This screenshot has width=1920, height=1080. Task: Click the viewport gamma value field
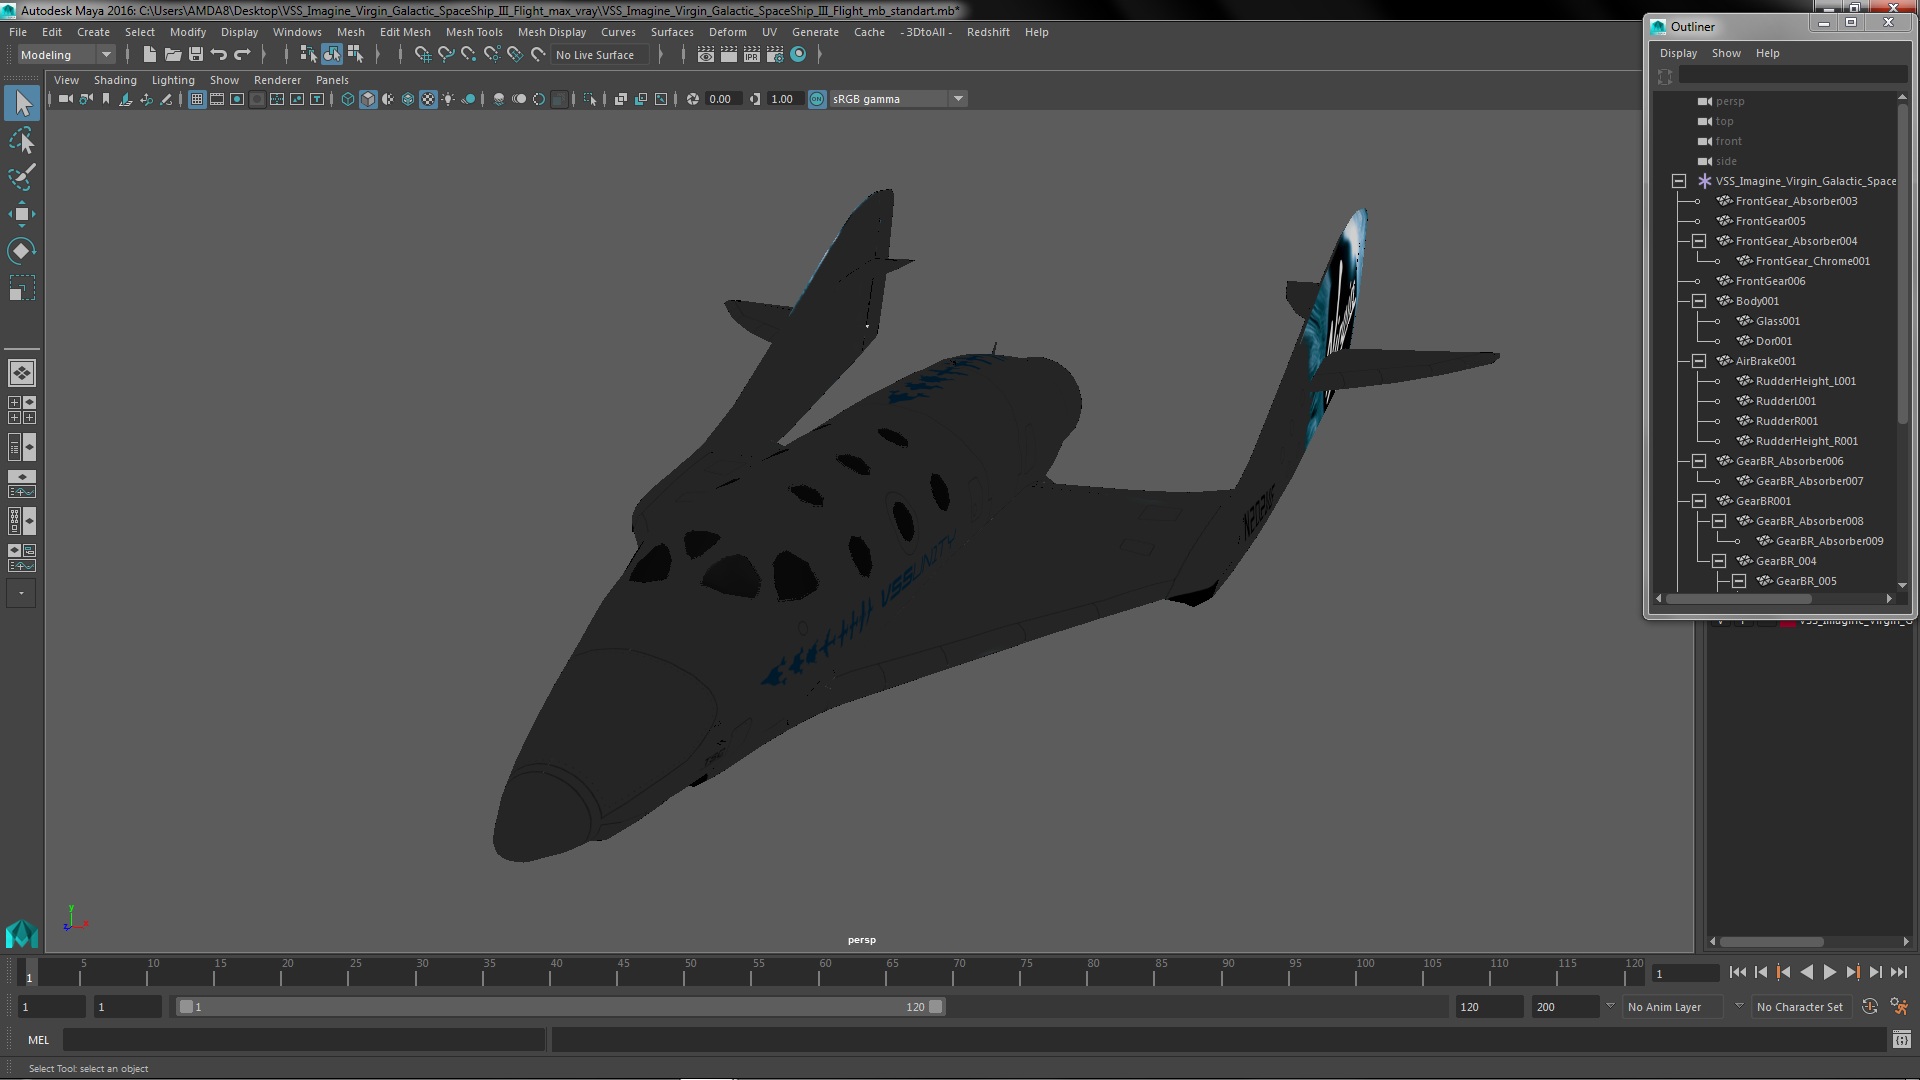(784, 99)
